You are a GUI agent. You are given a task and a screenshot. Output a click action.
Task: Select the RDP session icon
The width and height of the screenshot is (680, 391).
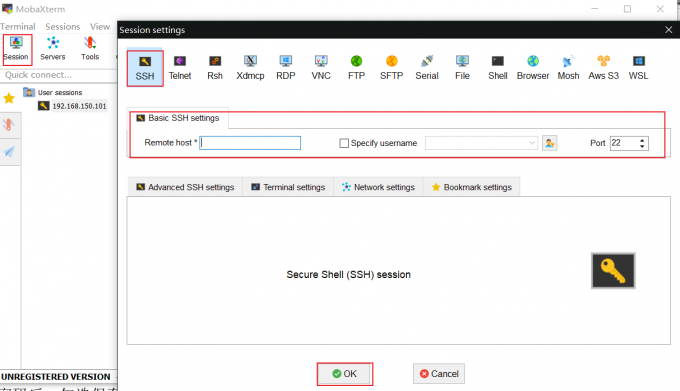coord(286,68)
